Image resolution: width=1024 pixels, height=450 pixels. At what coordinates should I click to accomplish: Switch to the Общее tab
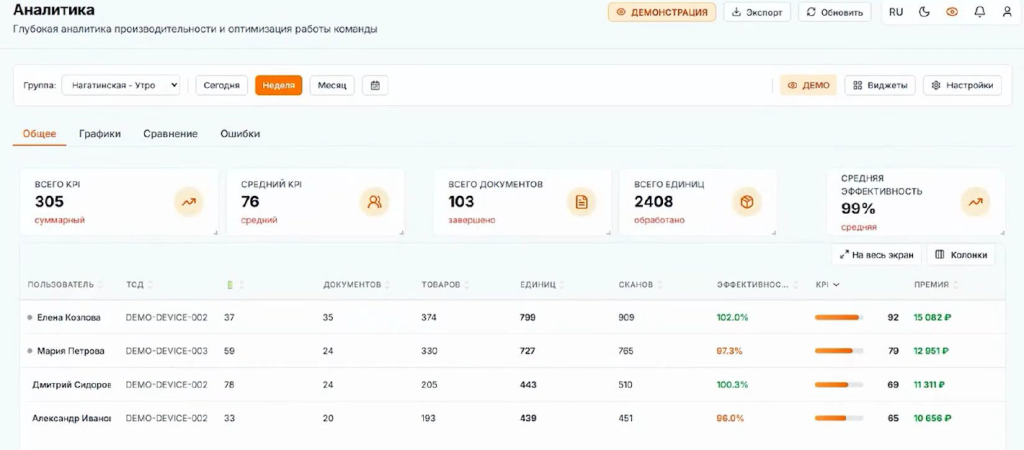click(40, 133)
